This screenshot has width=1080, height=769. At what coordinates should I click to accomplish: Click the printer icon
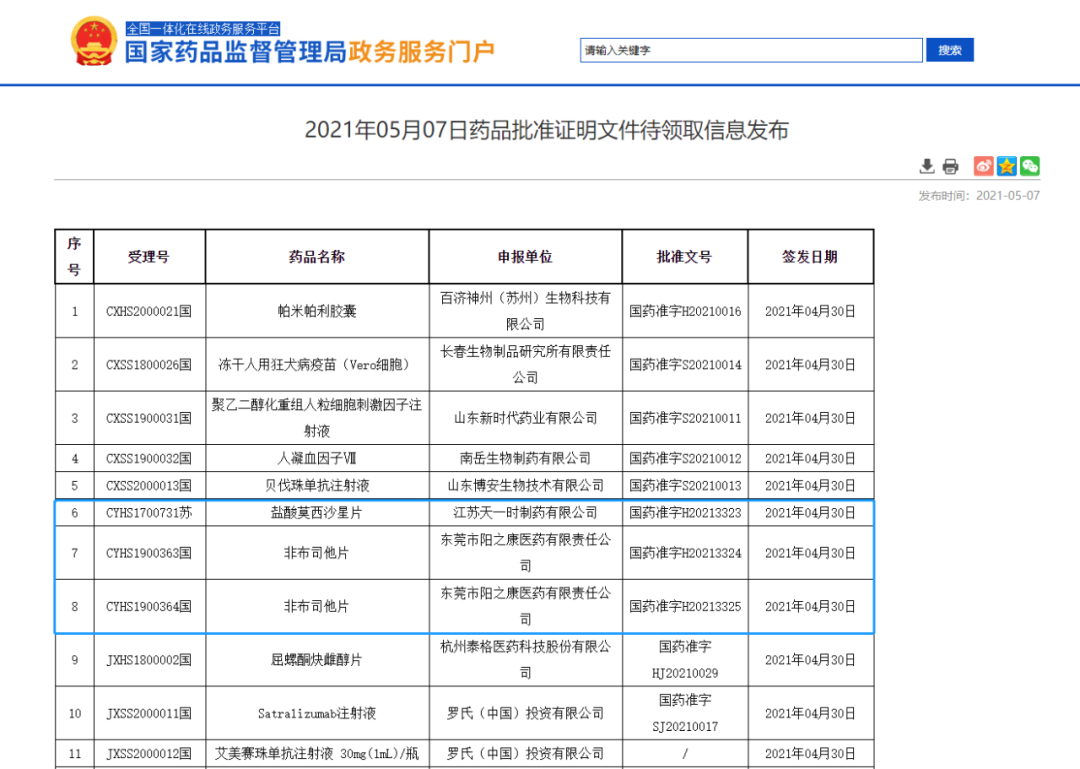tap(950, 166)
